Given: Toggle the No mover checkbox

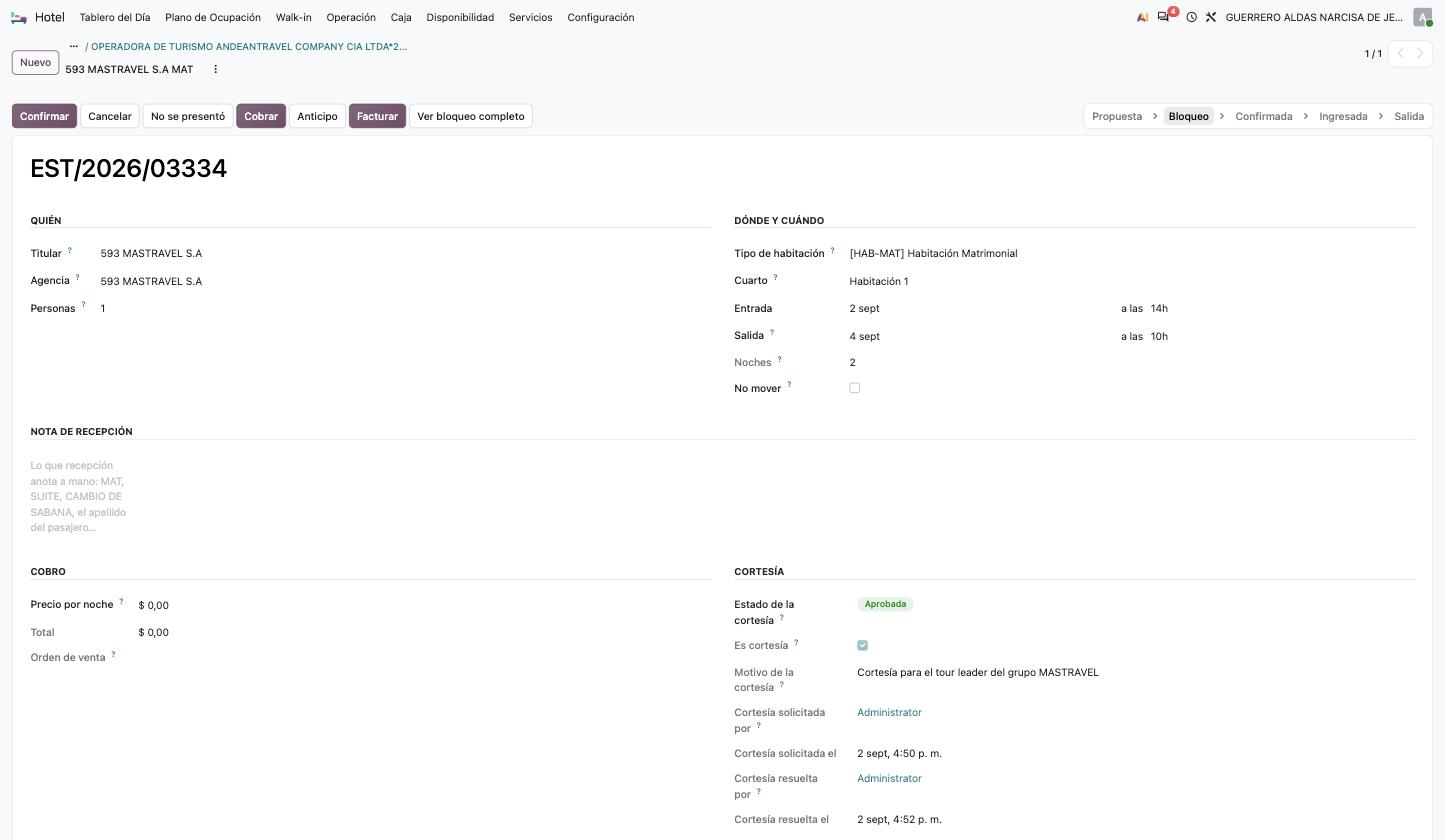Looking at the screenshot, I should [x=855, y=388].
